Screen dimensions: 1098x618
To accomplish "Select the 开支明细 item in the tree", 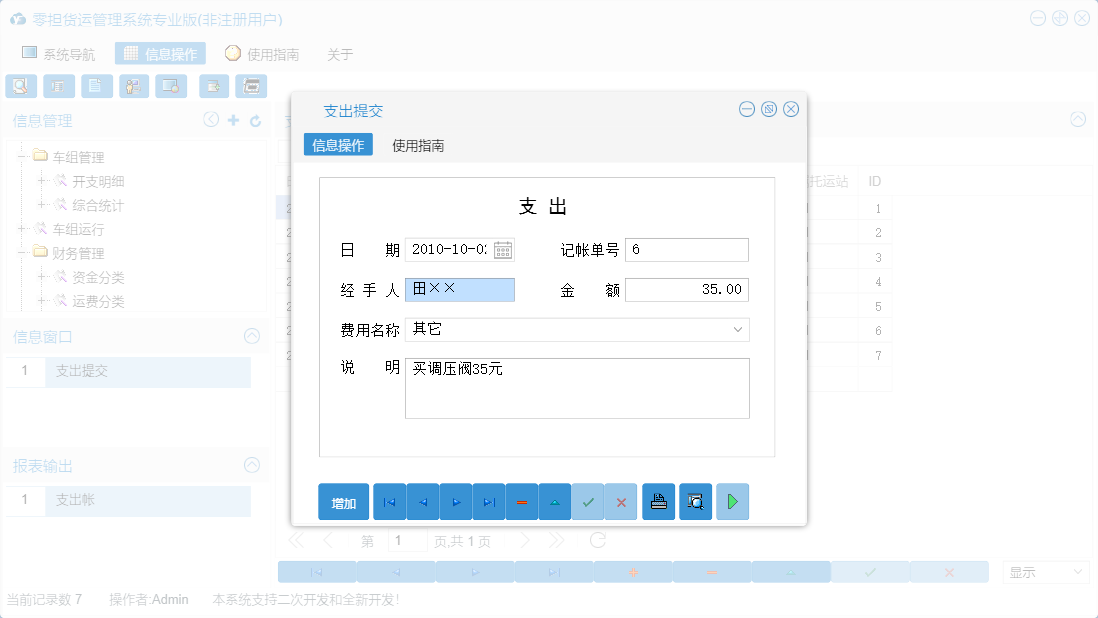I will (100, 181).
